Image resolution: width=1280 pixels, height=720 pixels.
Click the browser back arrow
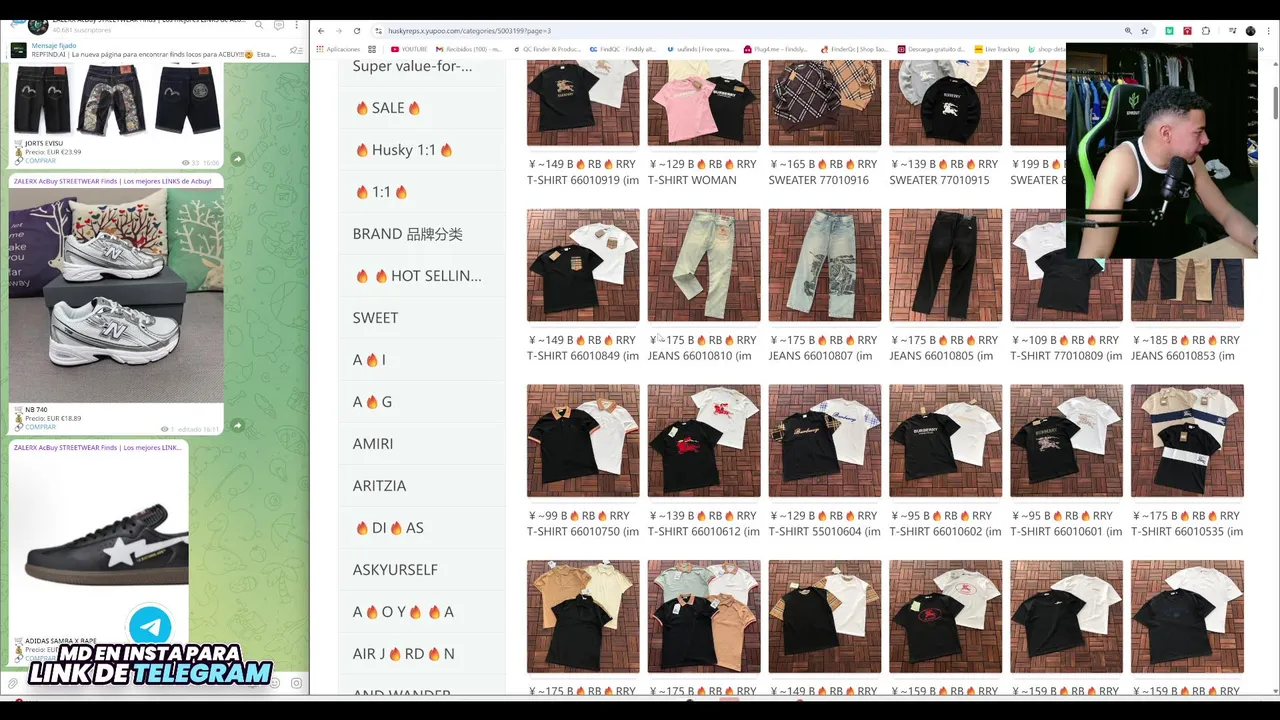(x=322, y=31)
